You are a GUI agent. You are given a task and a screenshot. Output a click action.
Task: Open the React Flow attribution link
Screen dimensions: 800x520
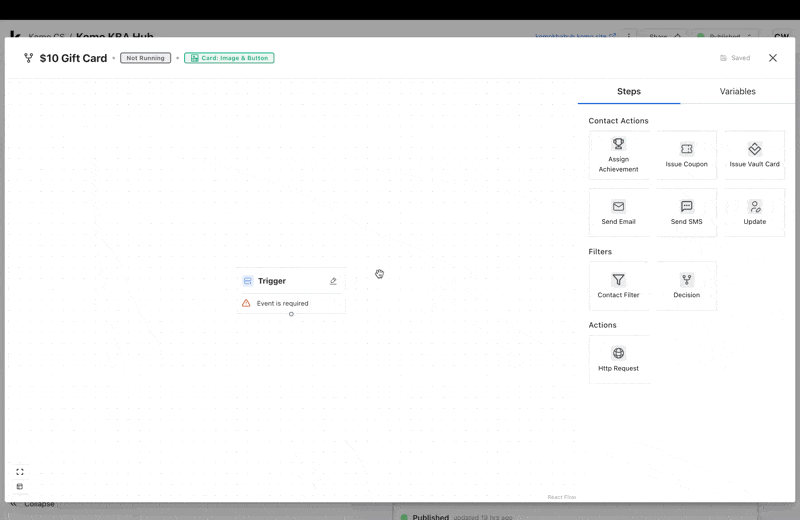pyautogui.click(x=561, y=497)
